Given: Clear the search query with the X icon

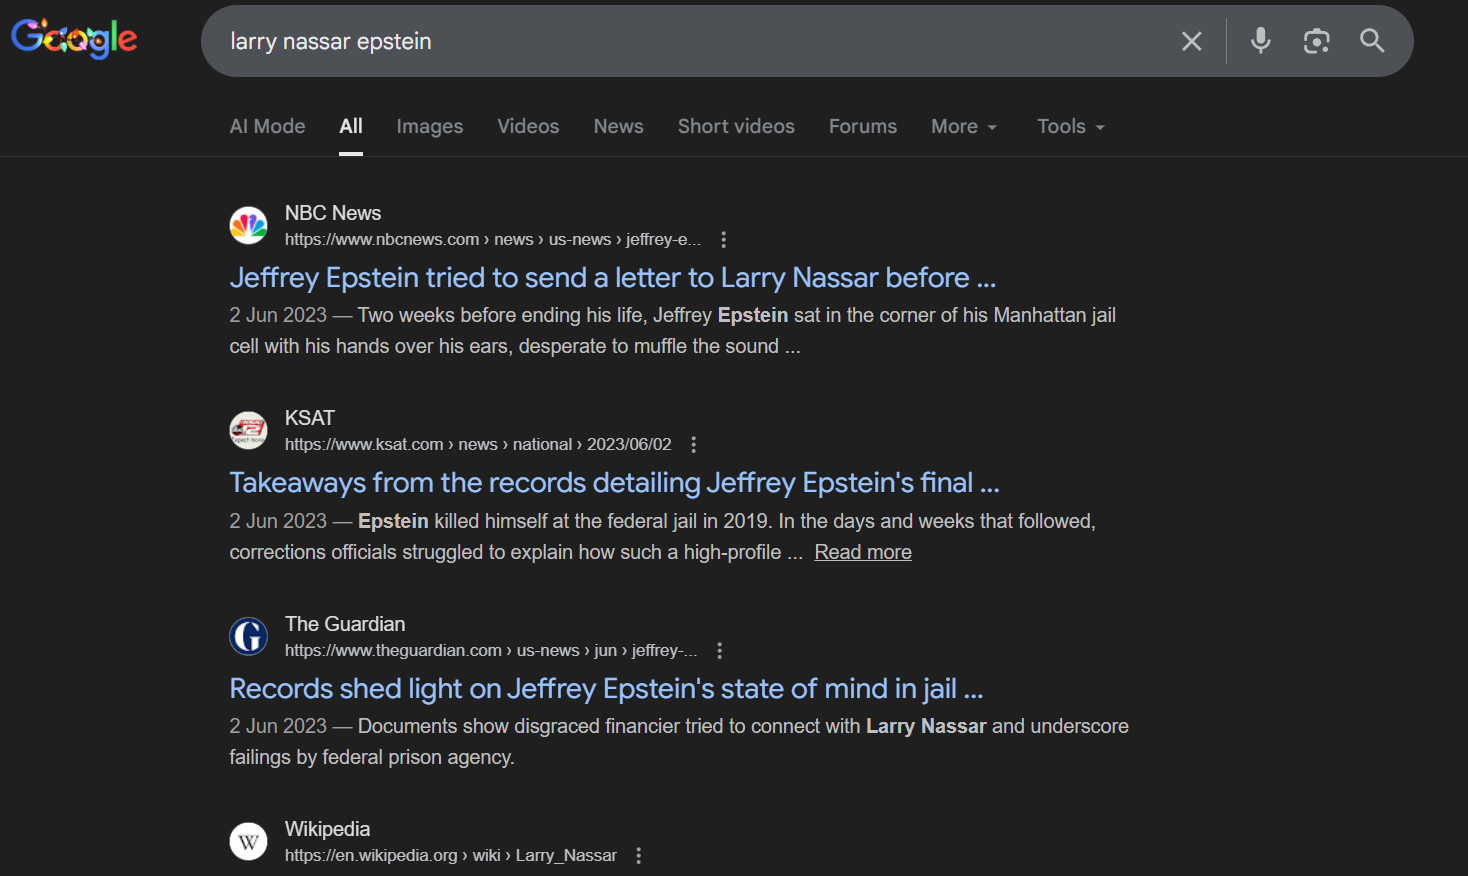Looking at the screenshot, I should (1191, 41).
